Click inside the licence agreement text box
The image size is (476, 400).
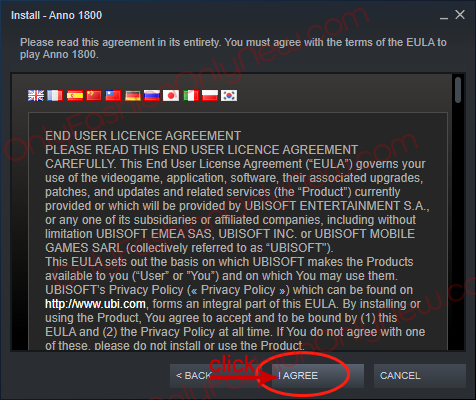click(x=238, y=231)
